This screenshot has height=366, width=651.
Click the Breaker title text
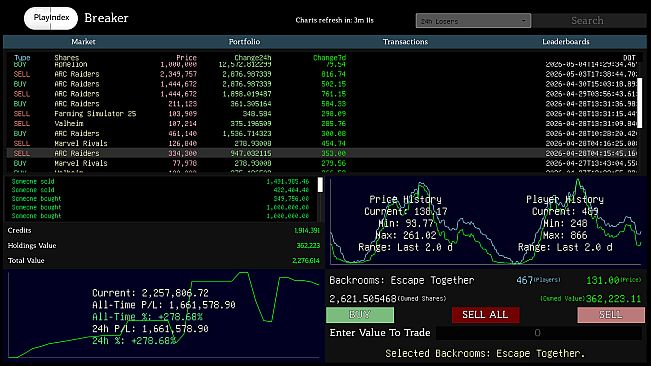(106, 18)
